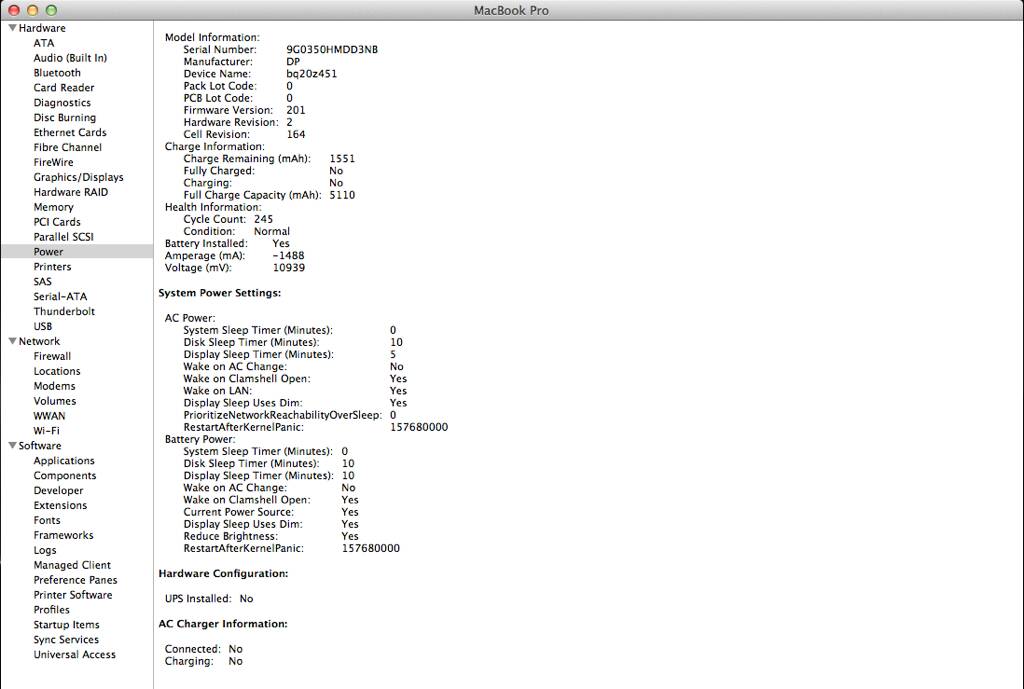
Task: Click the Condition value Normal
Action: point(272,231)
